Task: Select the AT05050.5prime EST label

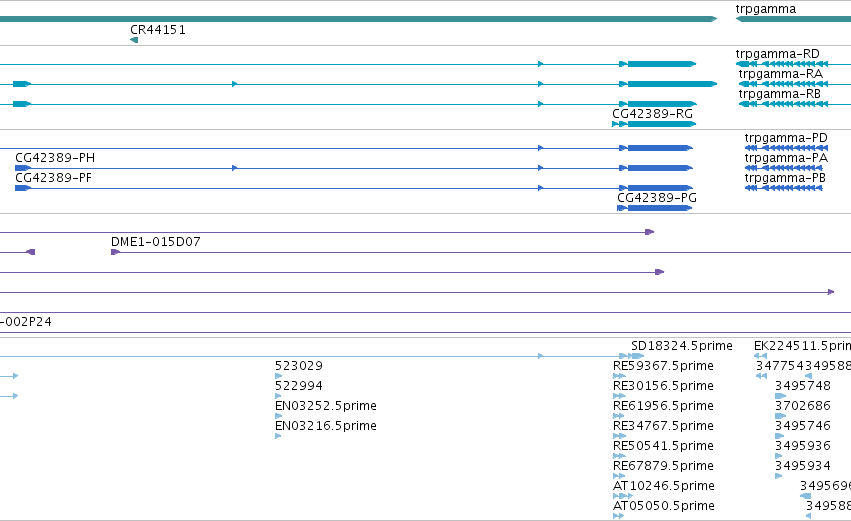Action: click(664, 506)
